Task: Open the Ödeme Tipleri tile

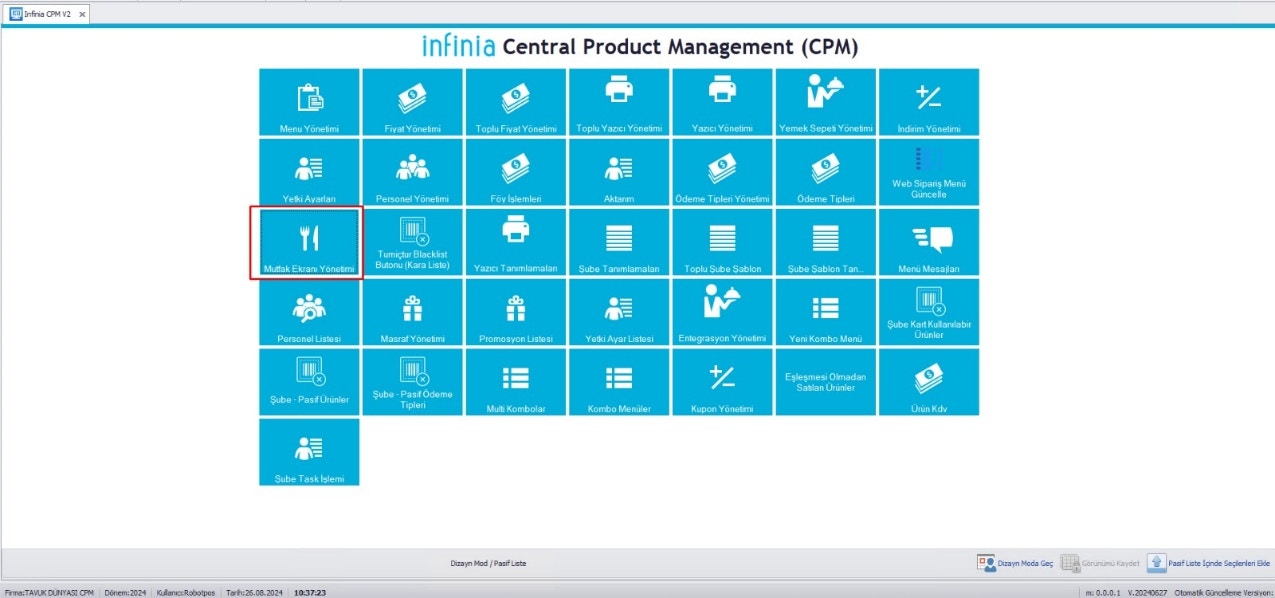Action: (826, 172)
